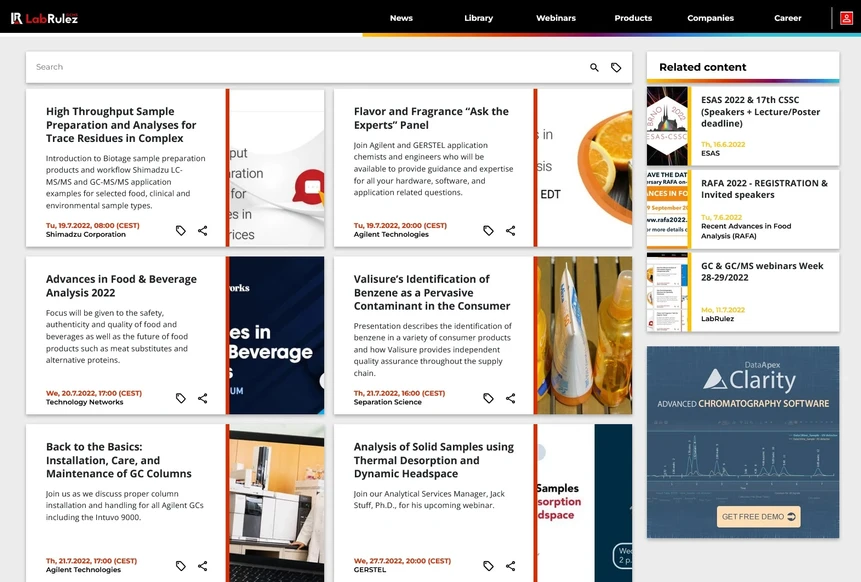Go to Webinars section
Image resolution: width=861 pixels, height=582 pixels.
tap(556, 18)
